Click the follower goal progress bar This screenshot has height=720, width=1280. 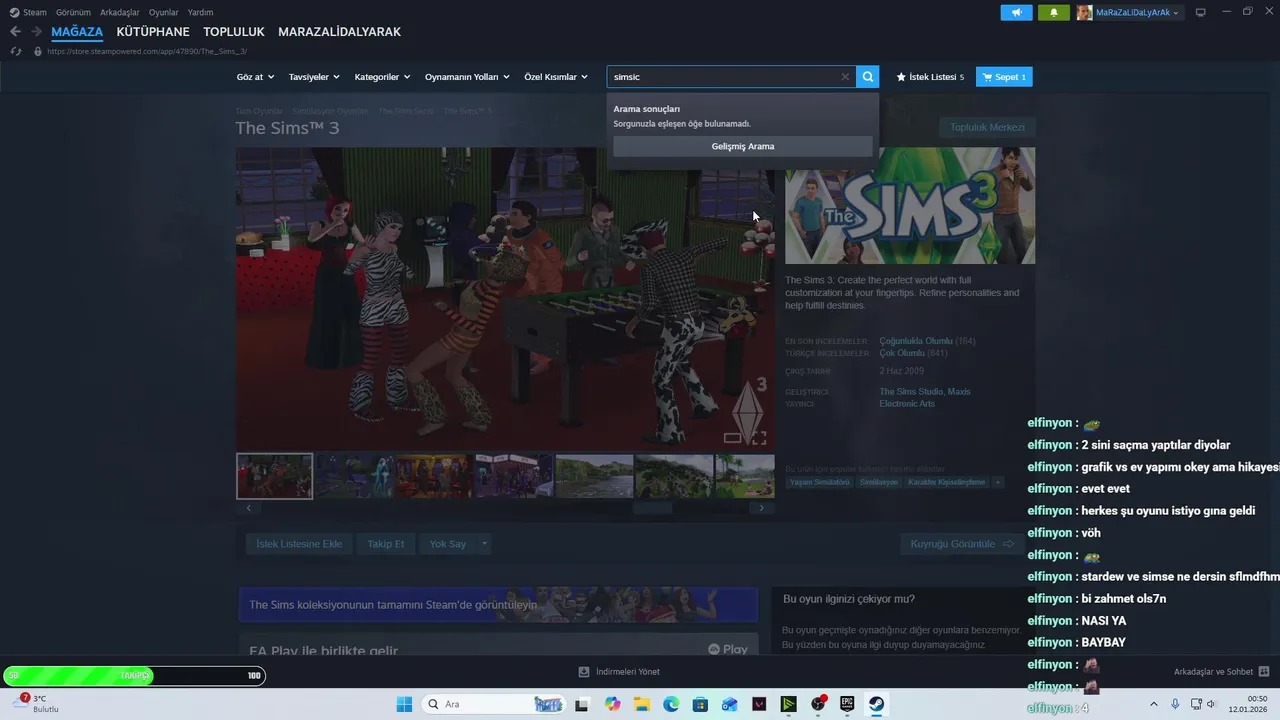click(135, 676)
